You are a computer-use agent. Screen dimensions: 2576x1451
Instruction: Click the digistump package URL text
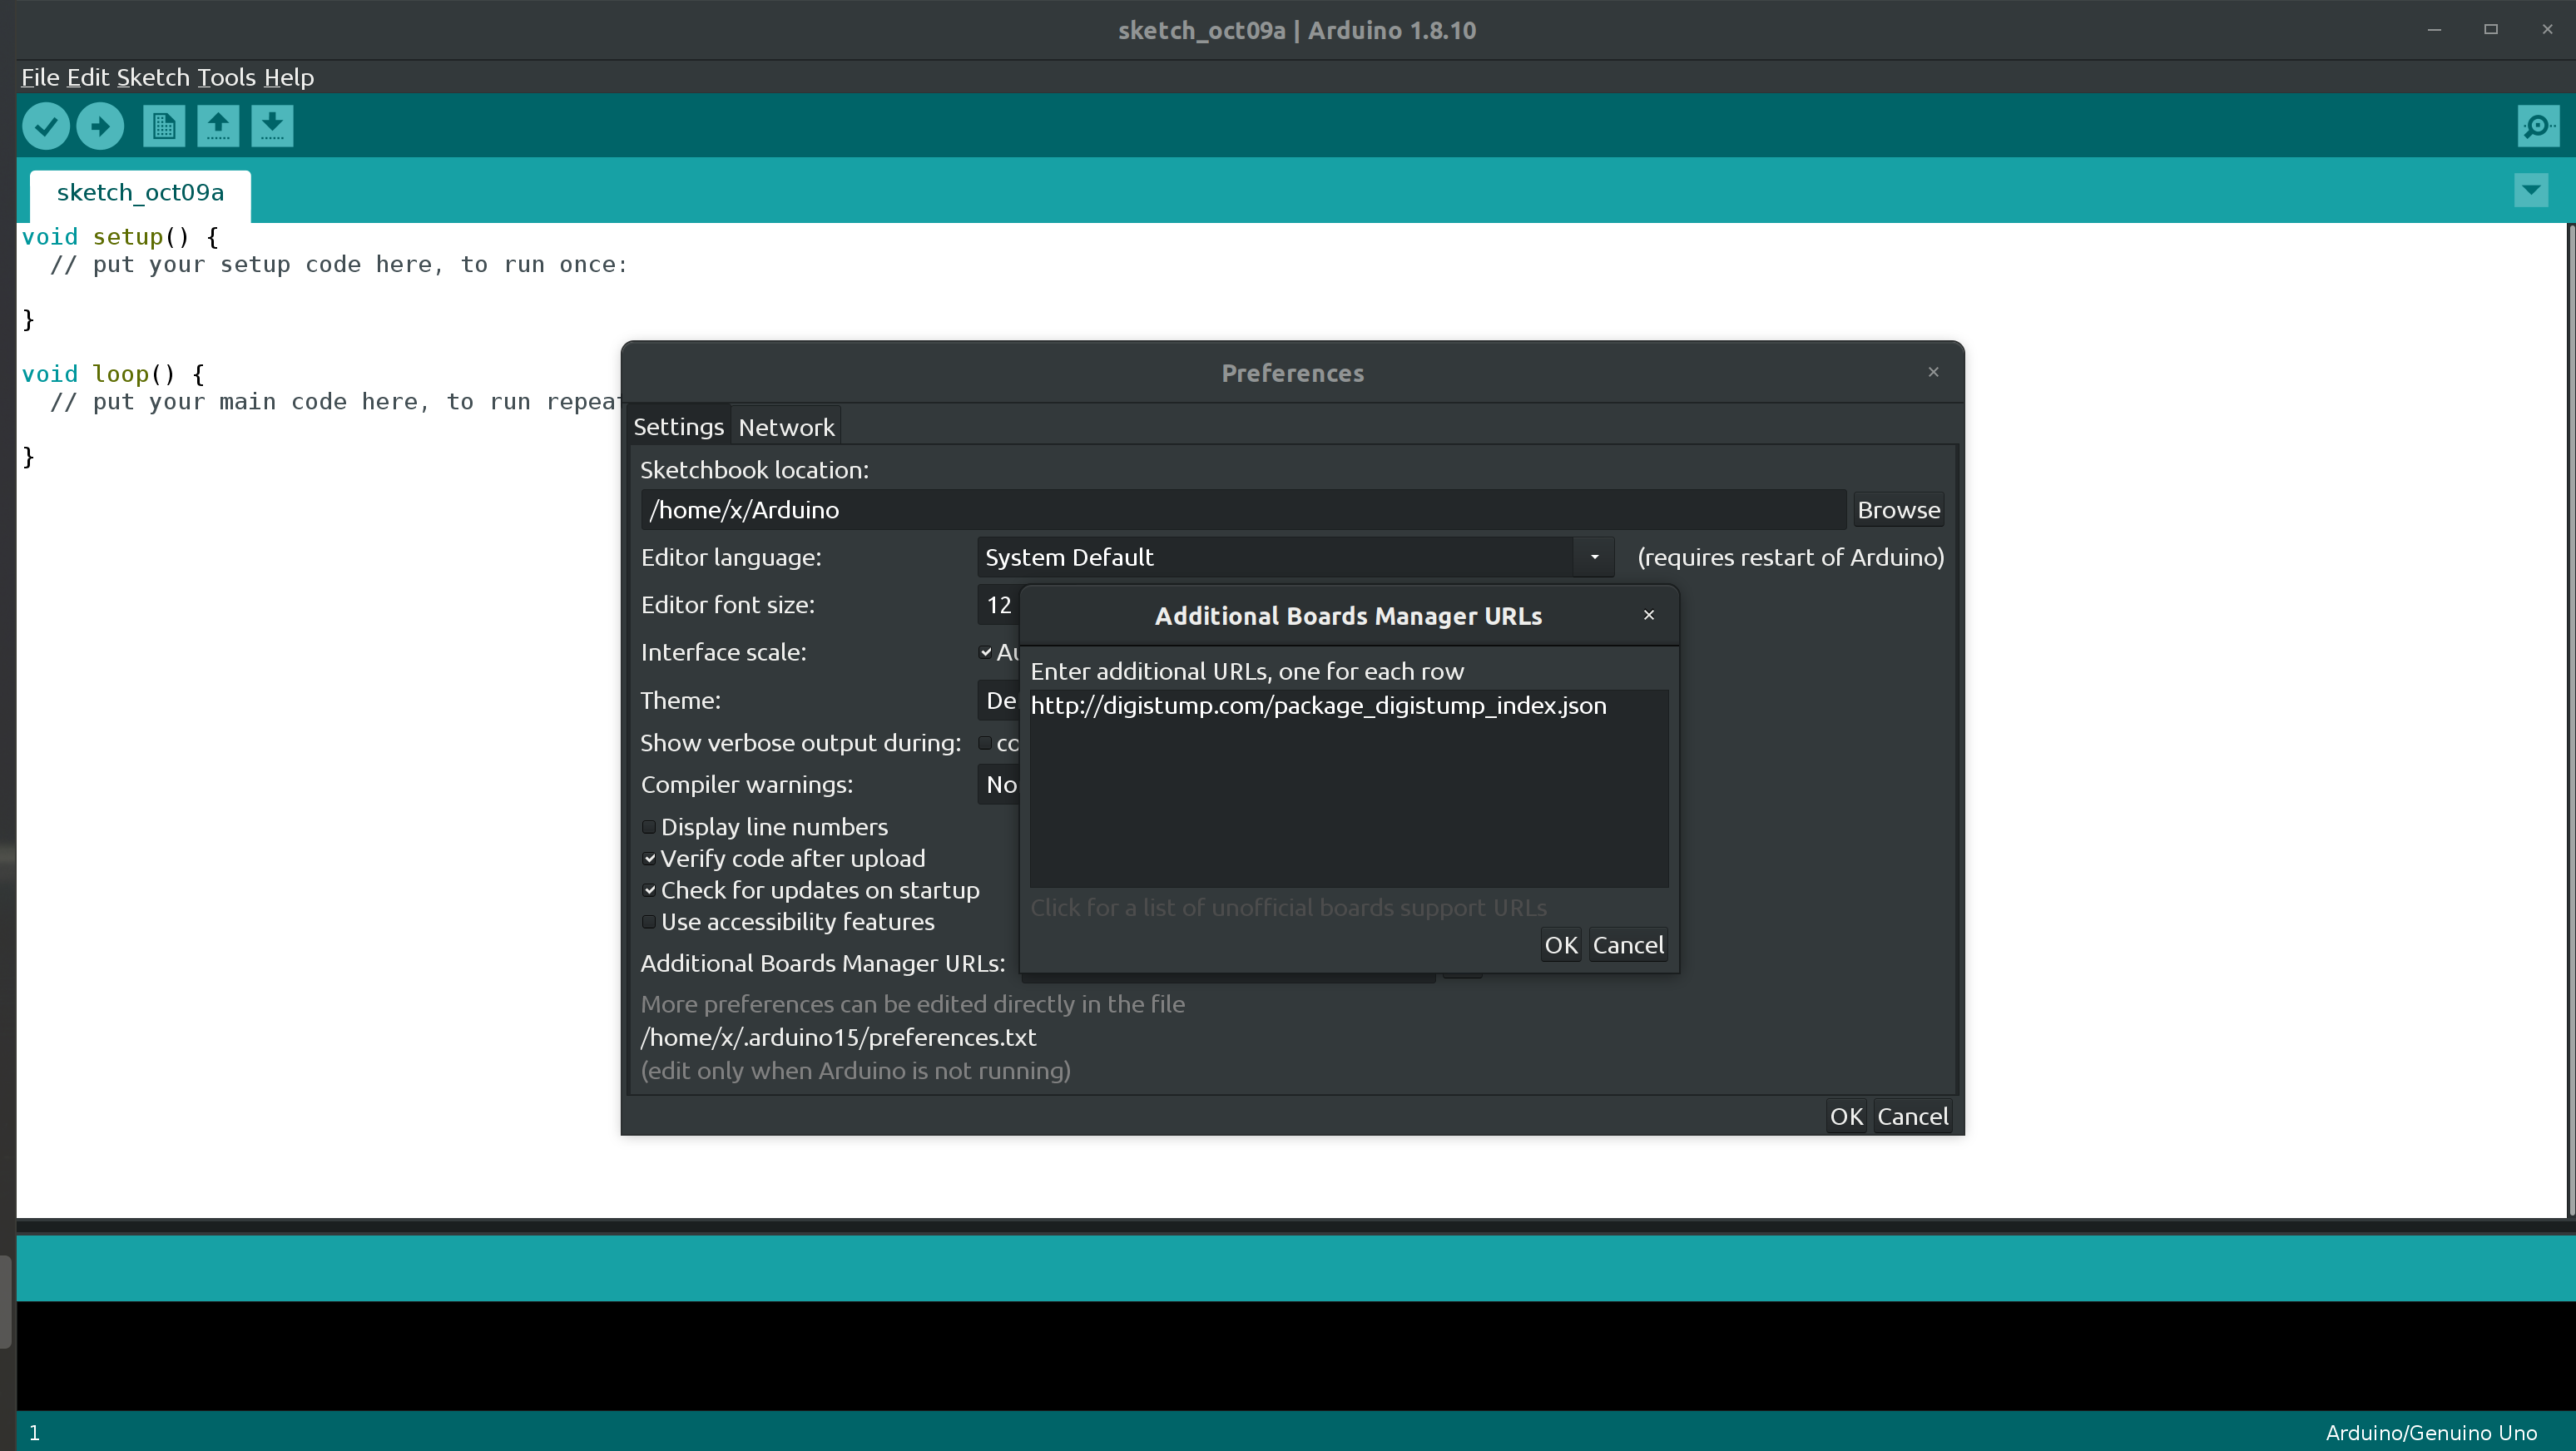pos(1318,706)
